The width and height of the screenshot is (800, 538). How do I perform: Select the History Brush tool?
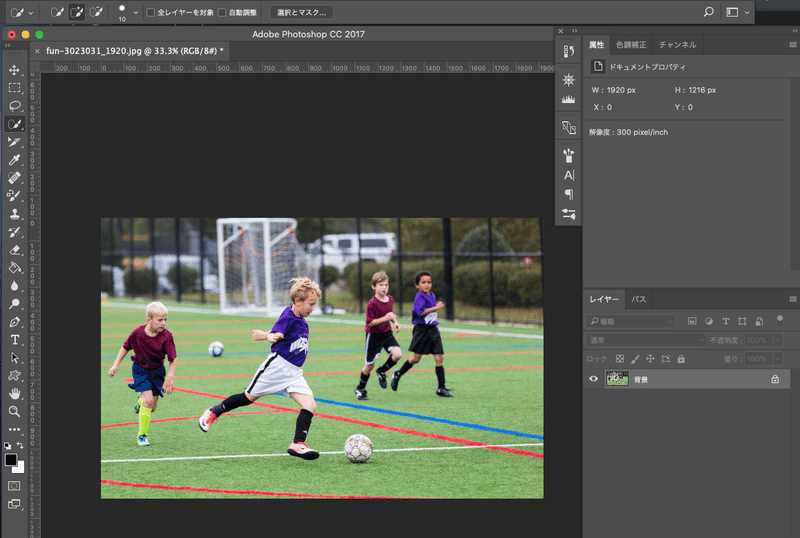coord(14,232)
